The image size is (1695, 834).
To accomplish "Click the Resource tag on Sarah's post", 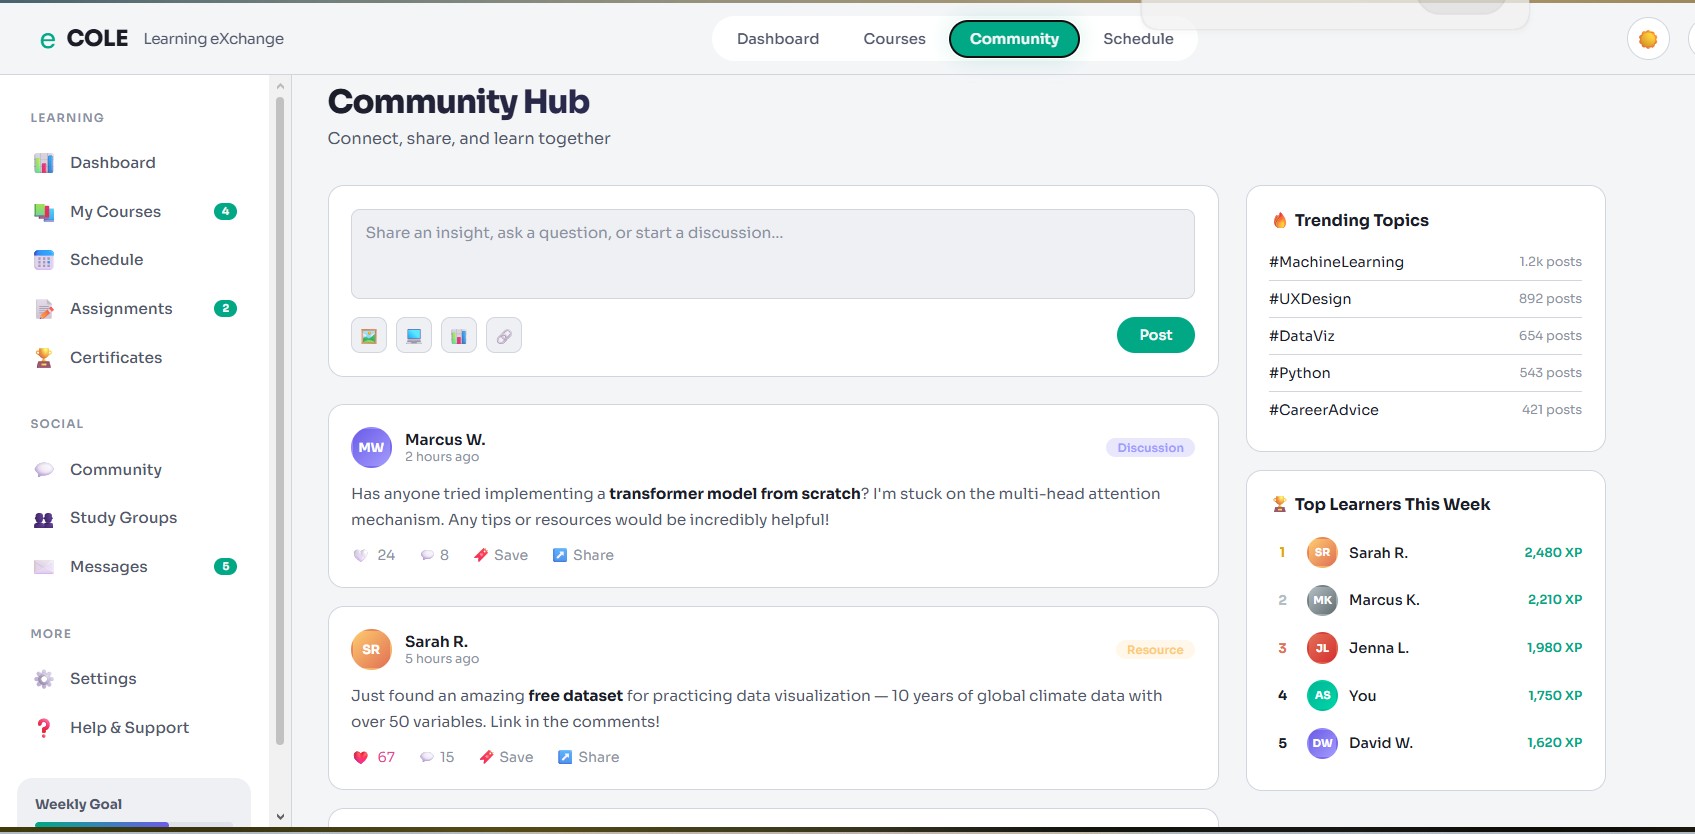I will [x=1155, y=650].
